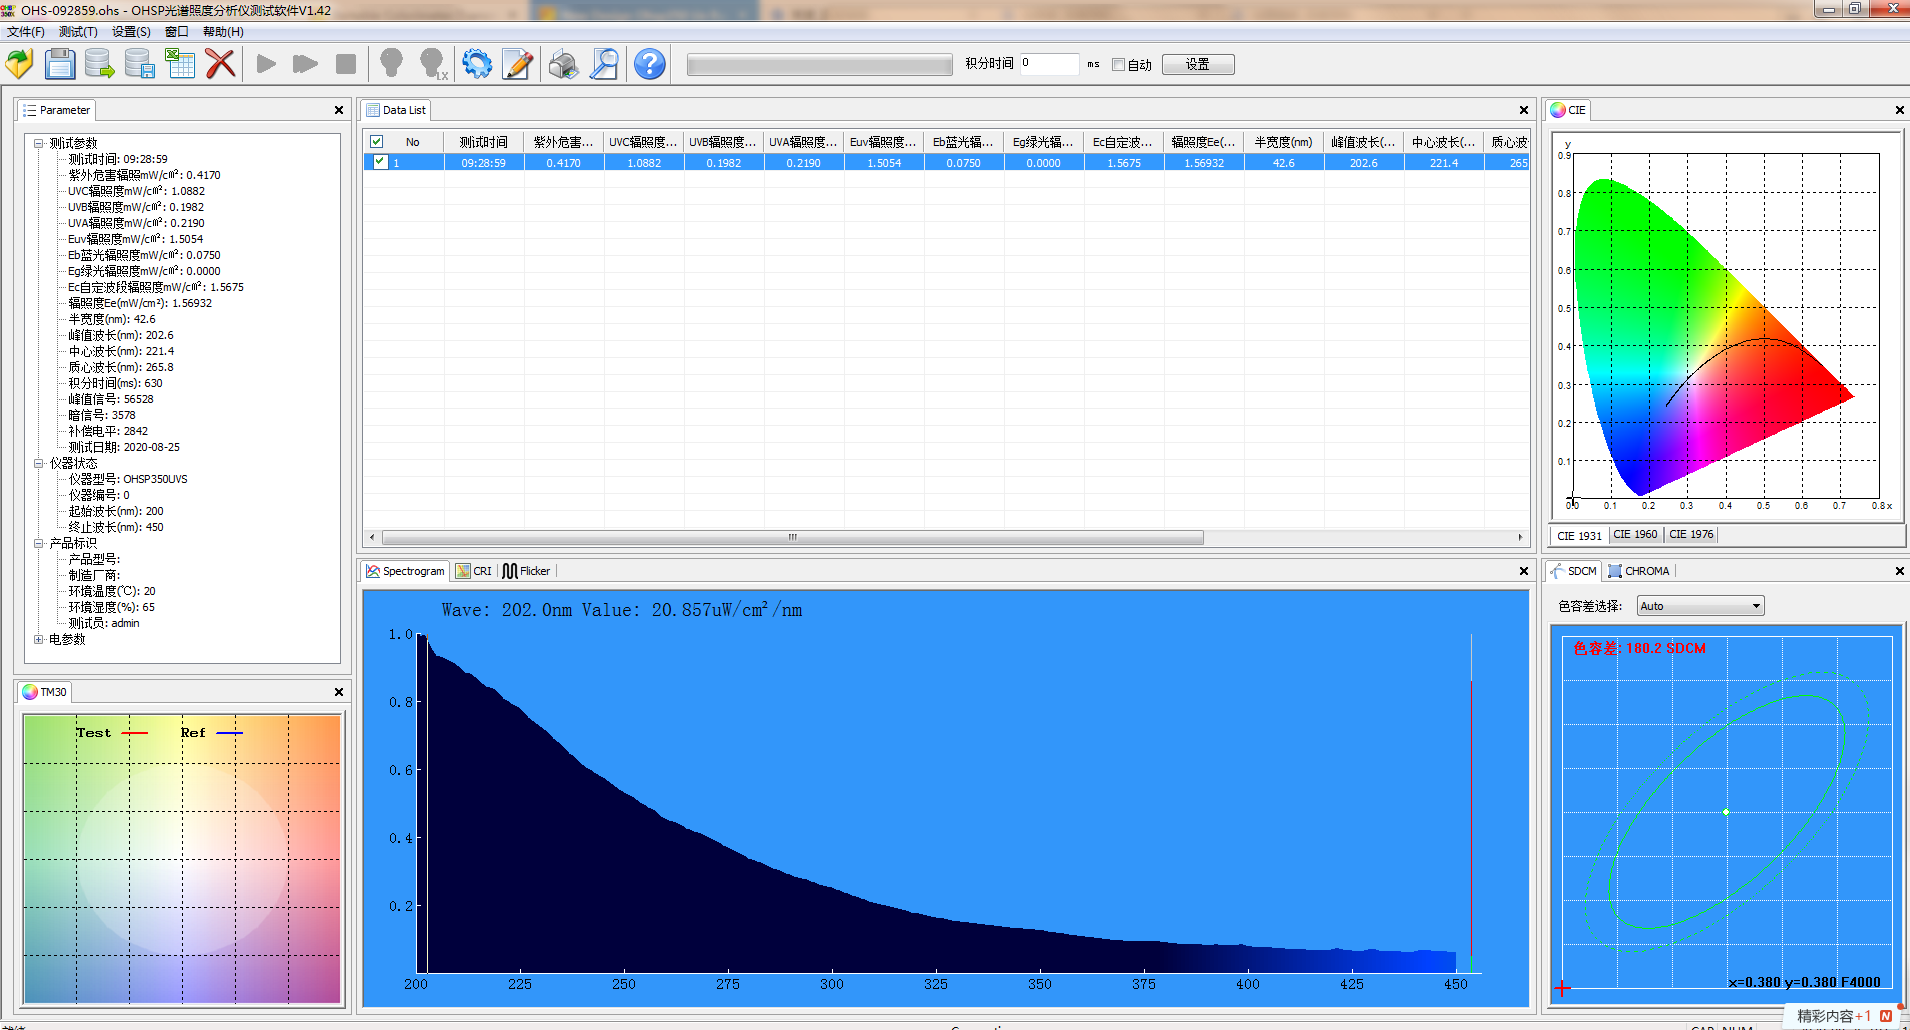Toggle the select-all checkbox in Data List header
This screenshot has width=1910, height=1030.
[377, 142]
